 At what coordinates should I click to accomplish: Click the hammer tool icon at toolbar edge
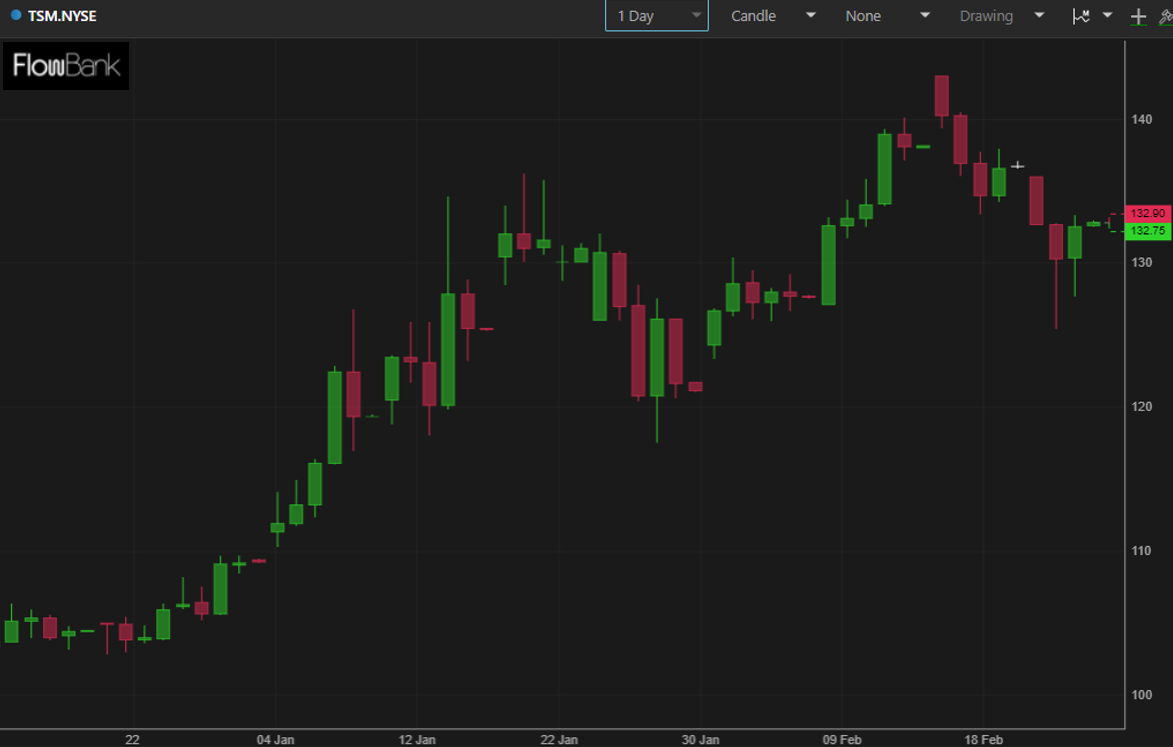[1166, 16]
